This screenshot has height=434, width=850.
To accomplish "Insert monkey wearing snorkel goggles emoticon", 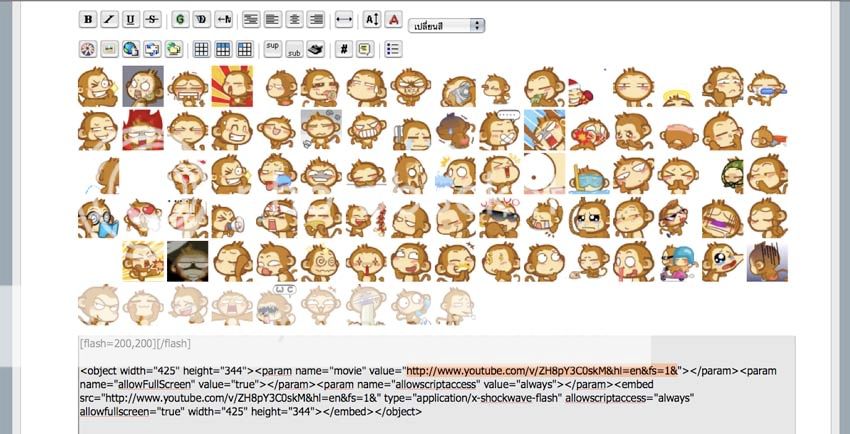I will click(589, 179).
